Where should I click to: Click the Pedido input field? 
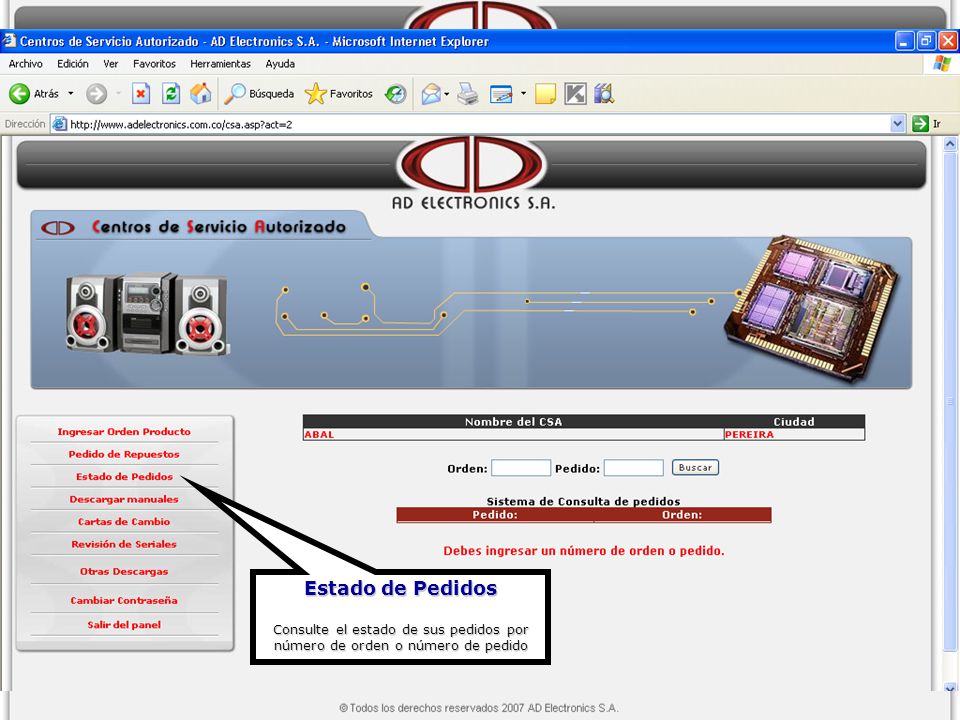[634, 468]
